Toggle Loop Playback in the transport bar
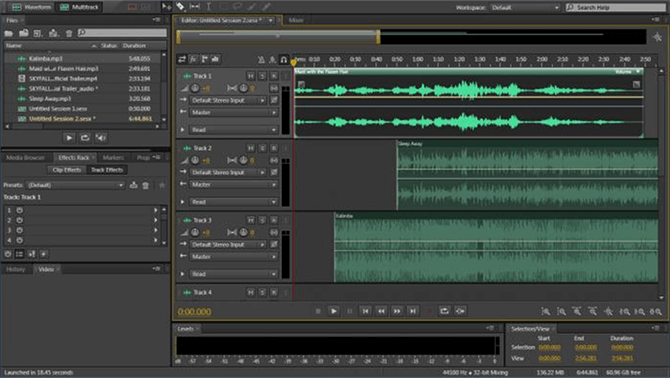The image size is (670, 378). click(444, 311)
